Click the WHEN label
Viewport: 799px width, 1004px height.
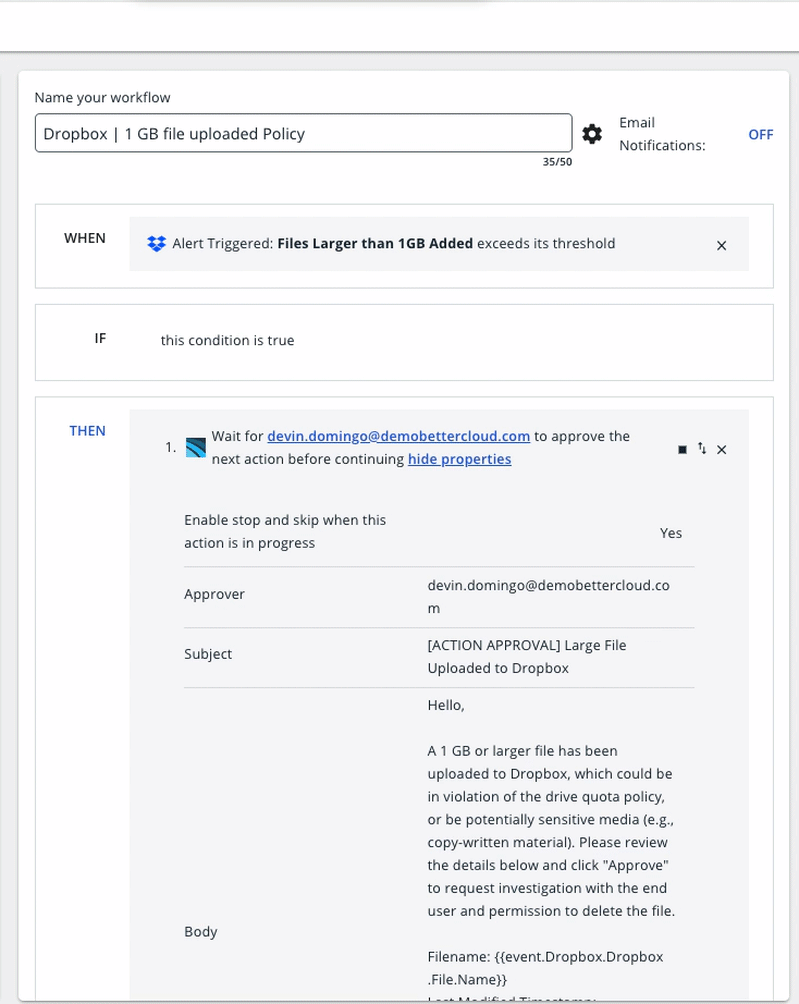click(85, 238)
